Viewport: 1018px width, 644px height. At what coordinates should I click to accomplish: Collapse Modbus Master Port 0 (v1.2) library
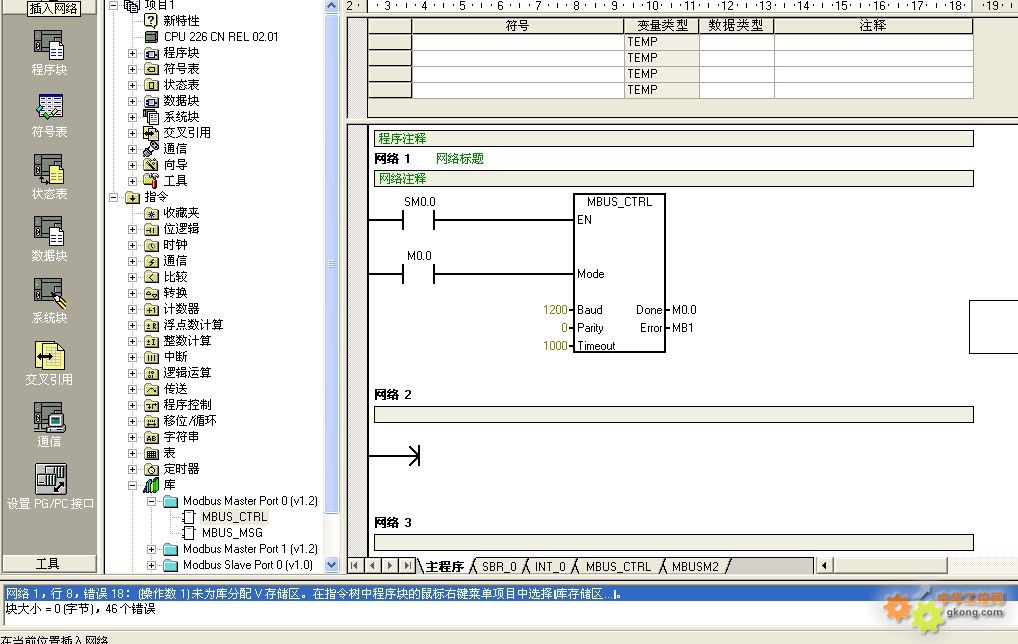pyautogui.click(x=151, y=501)
